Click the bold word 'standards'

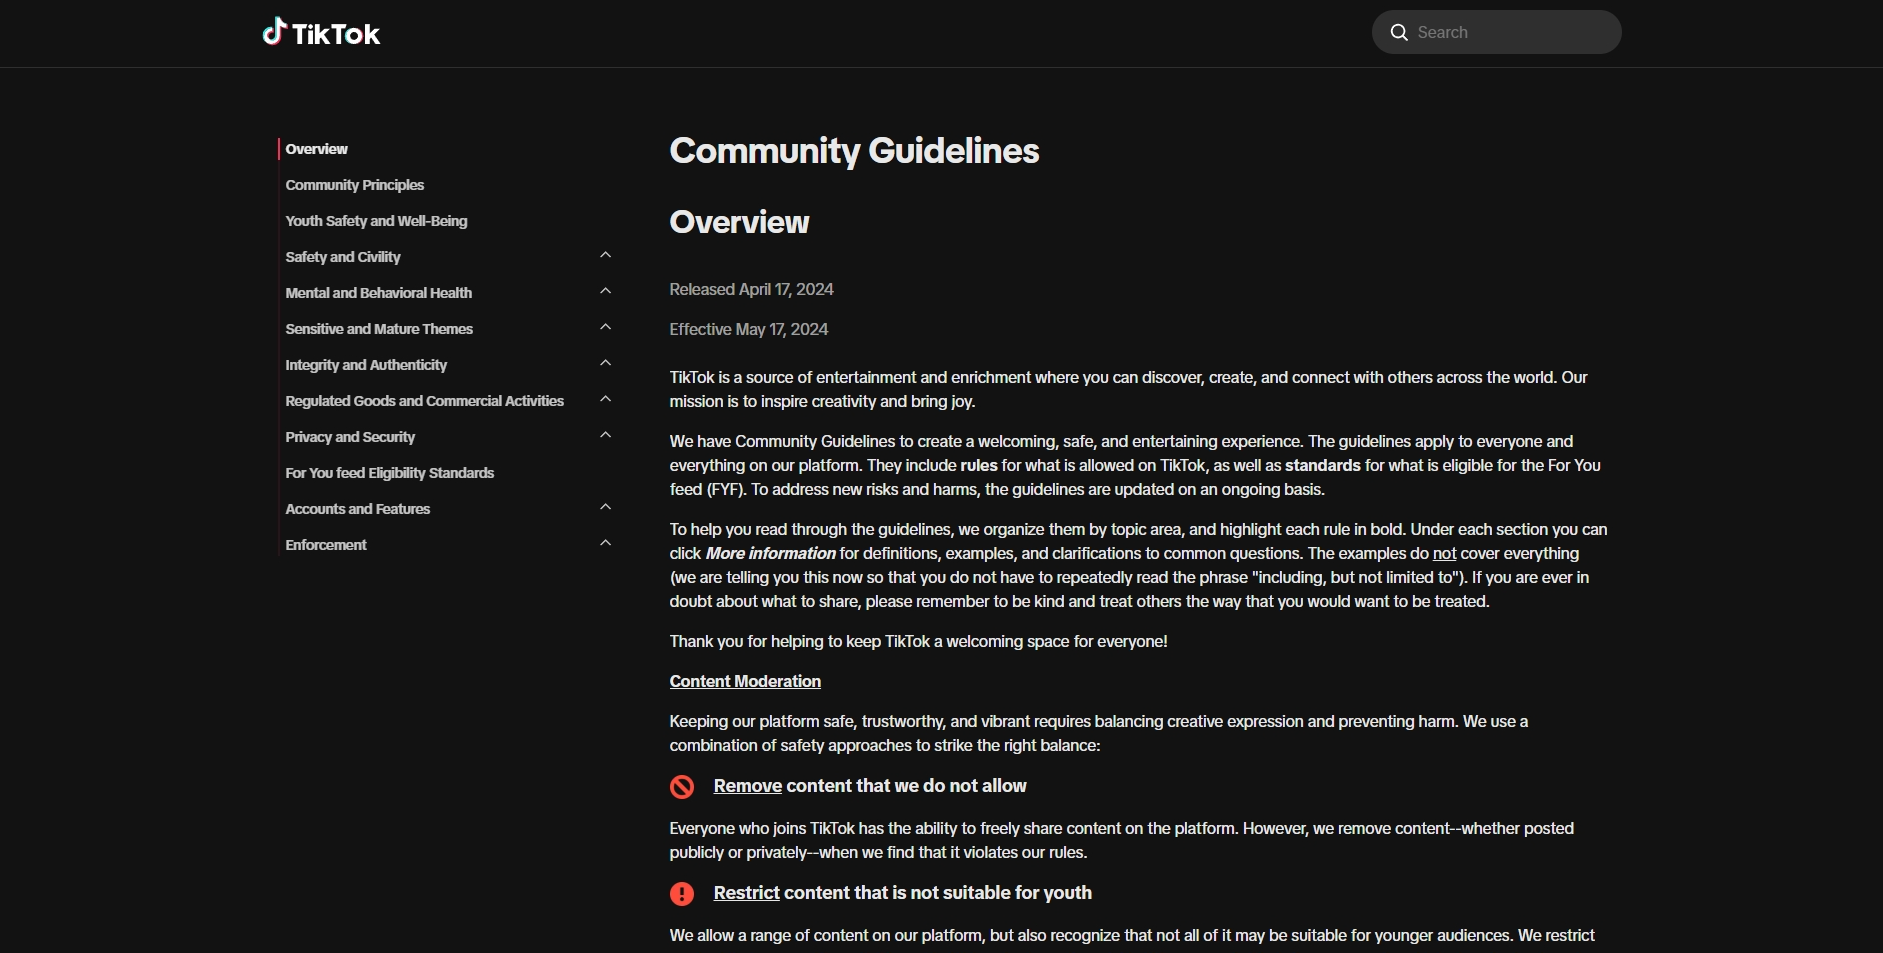1322,465
